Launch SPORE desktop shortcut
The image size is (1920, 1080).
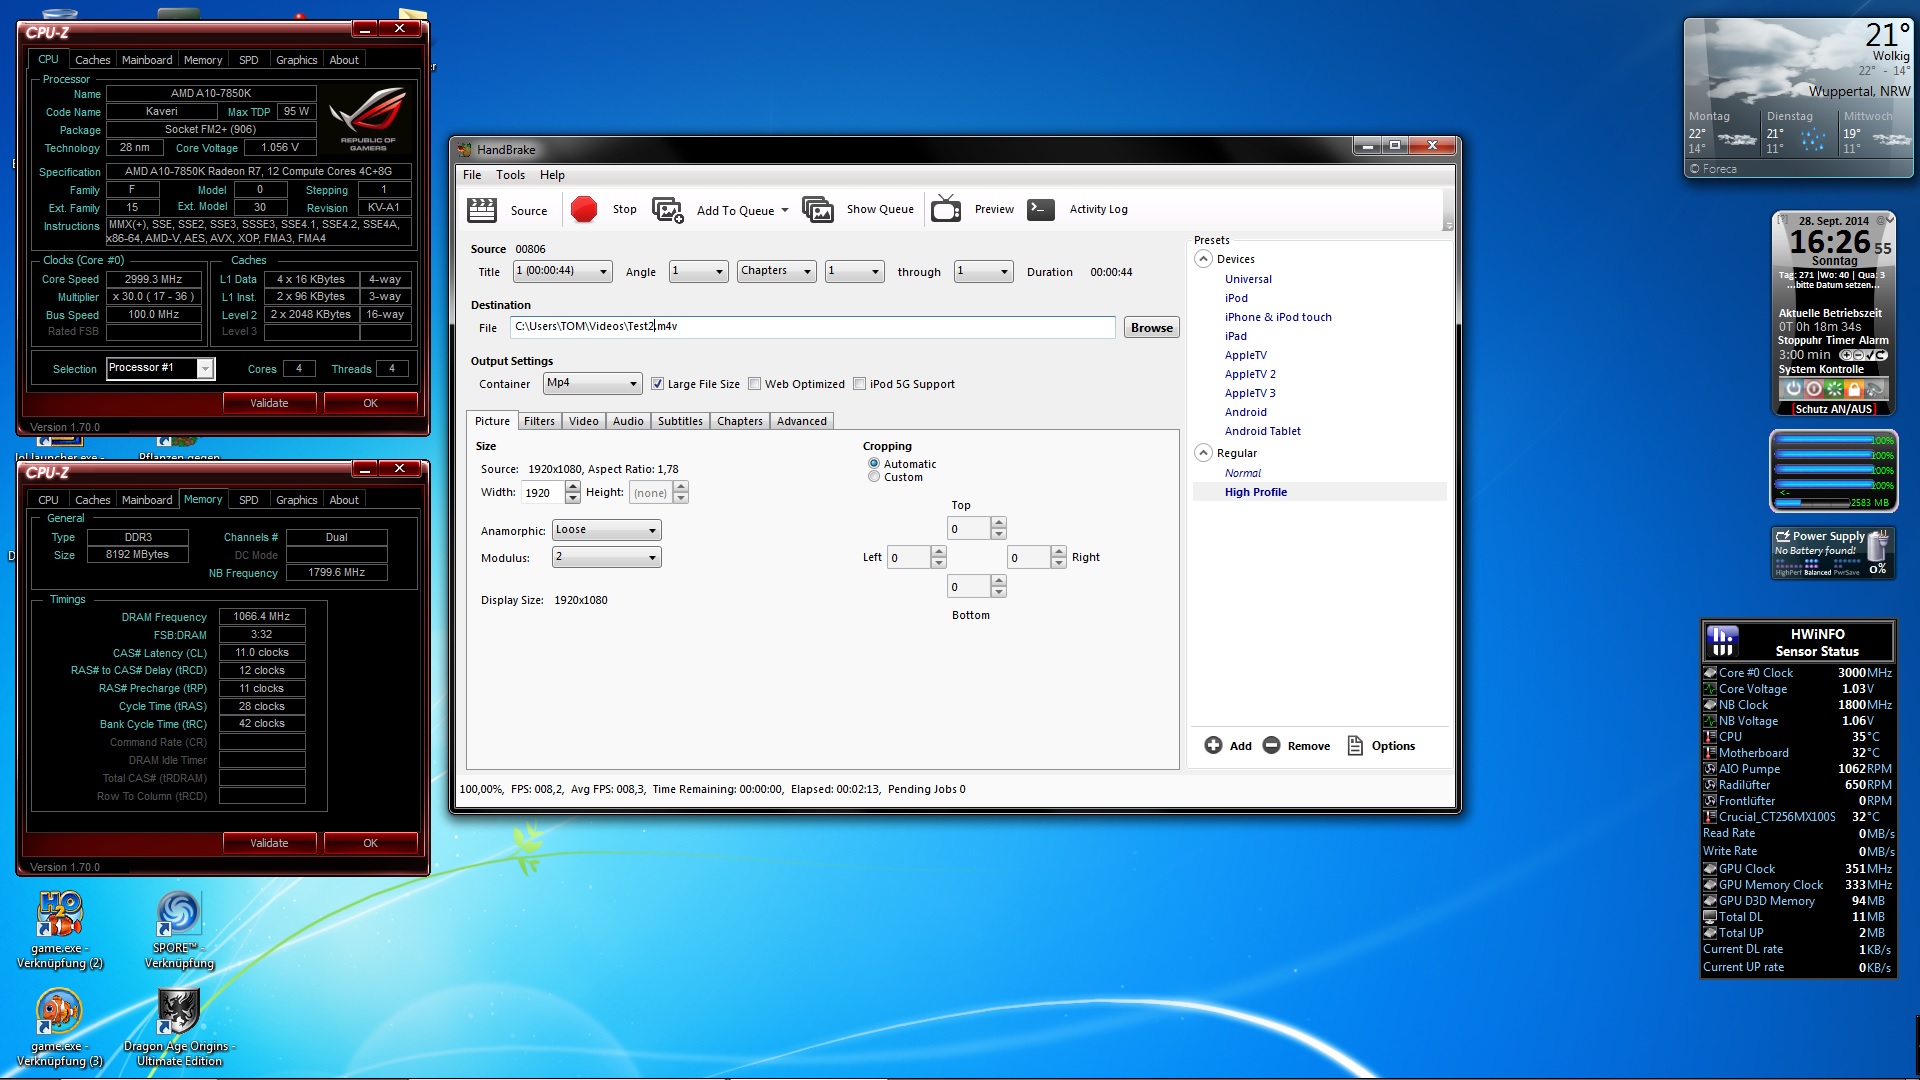tap(179, 915)
